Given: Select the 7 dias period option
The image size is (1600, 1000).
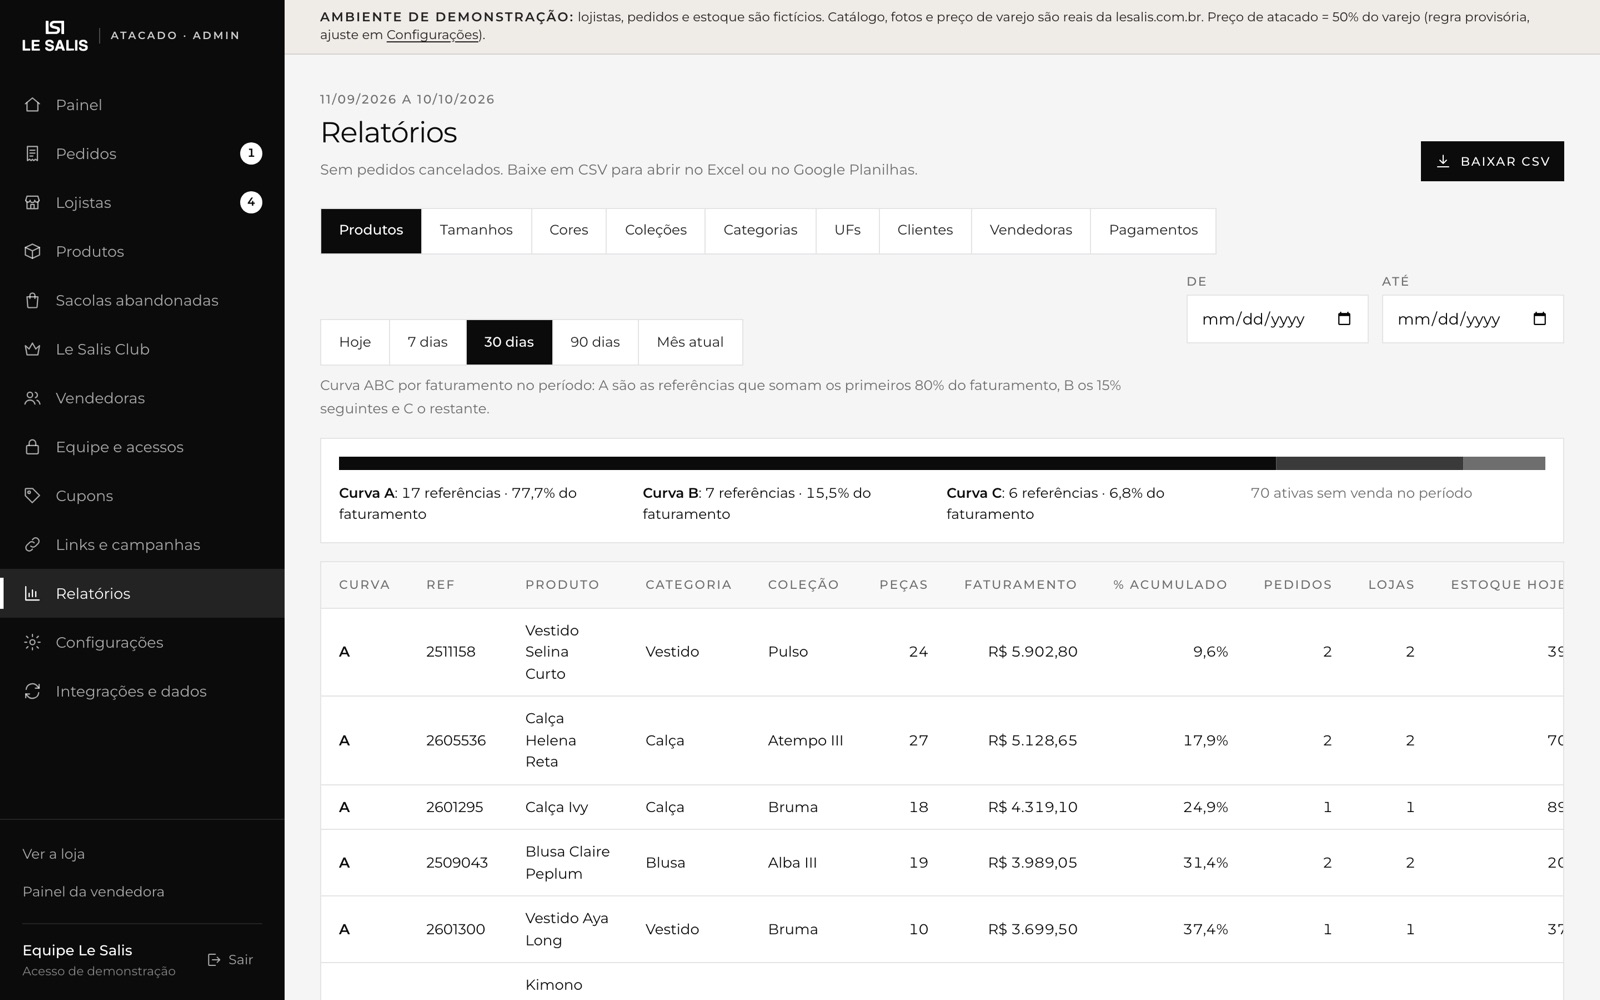Looking at the screenshot, I should [427, 342].
